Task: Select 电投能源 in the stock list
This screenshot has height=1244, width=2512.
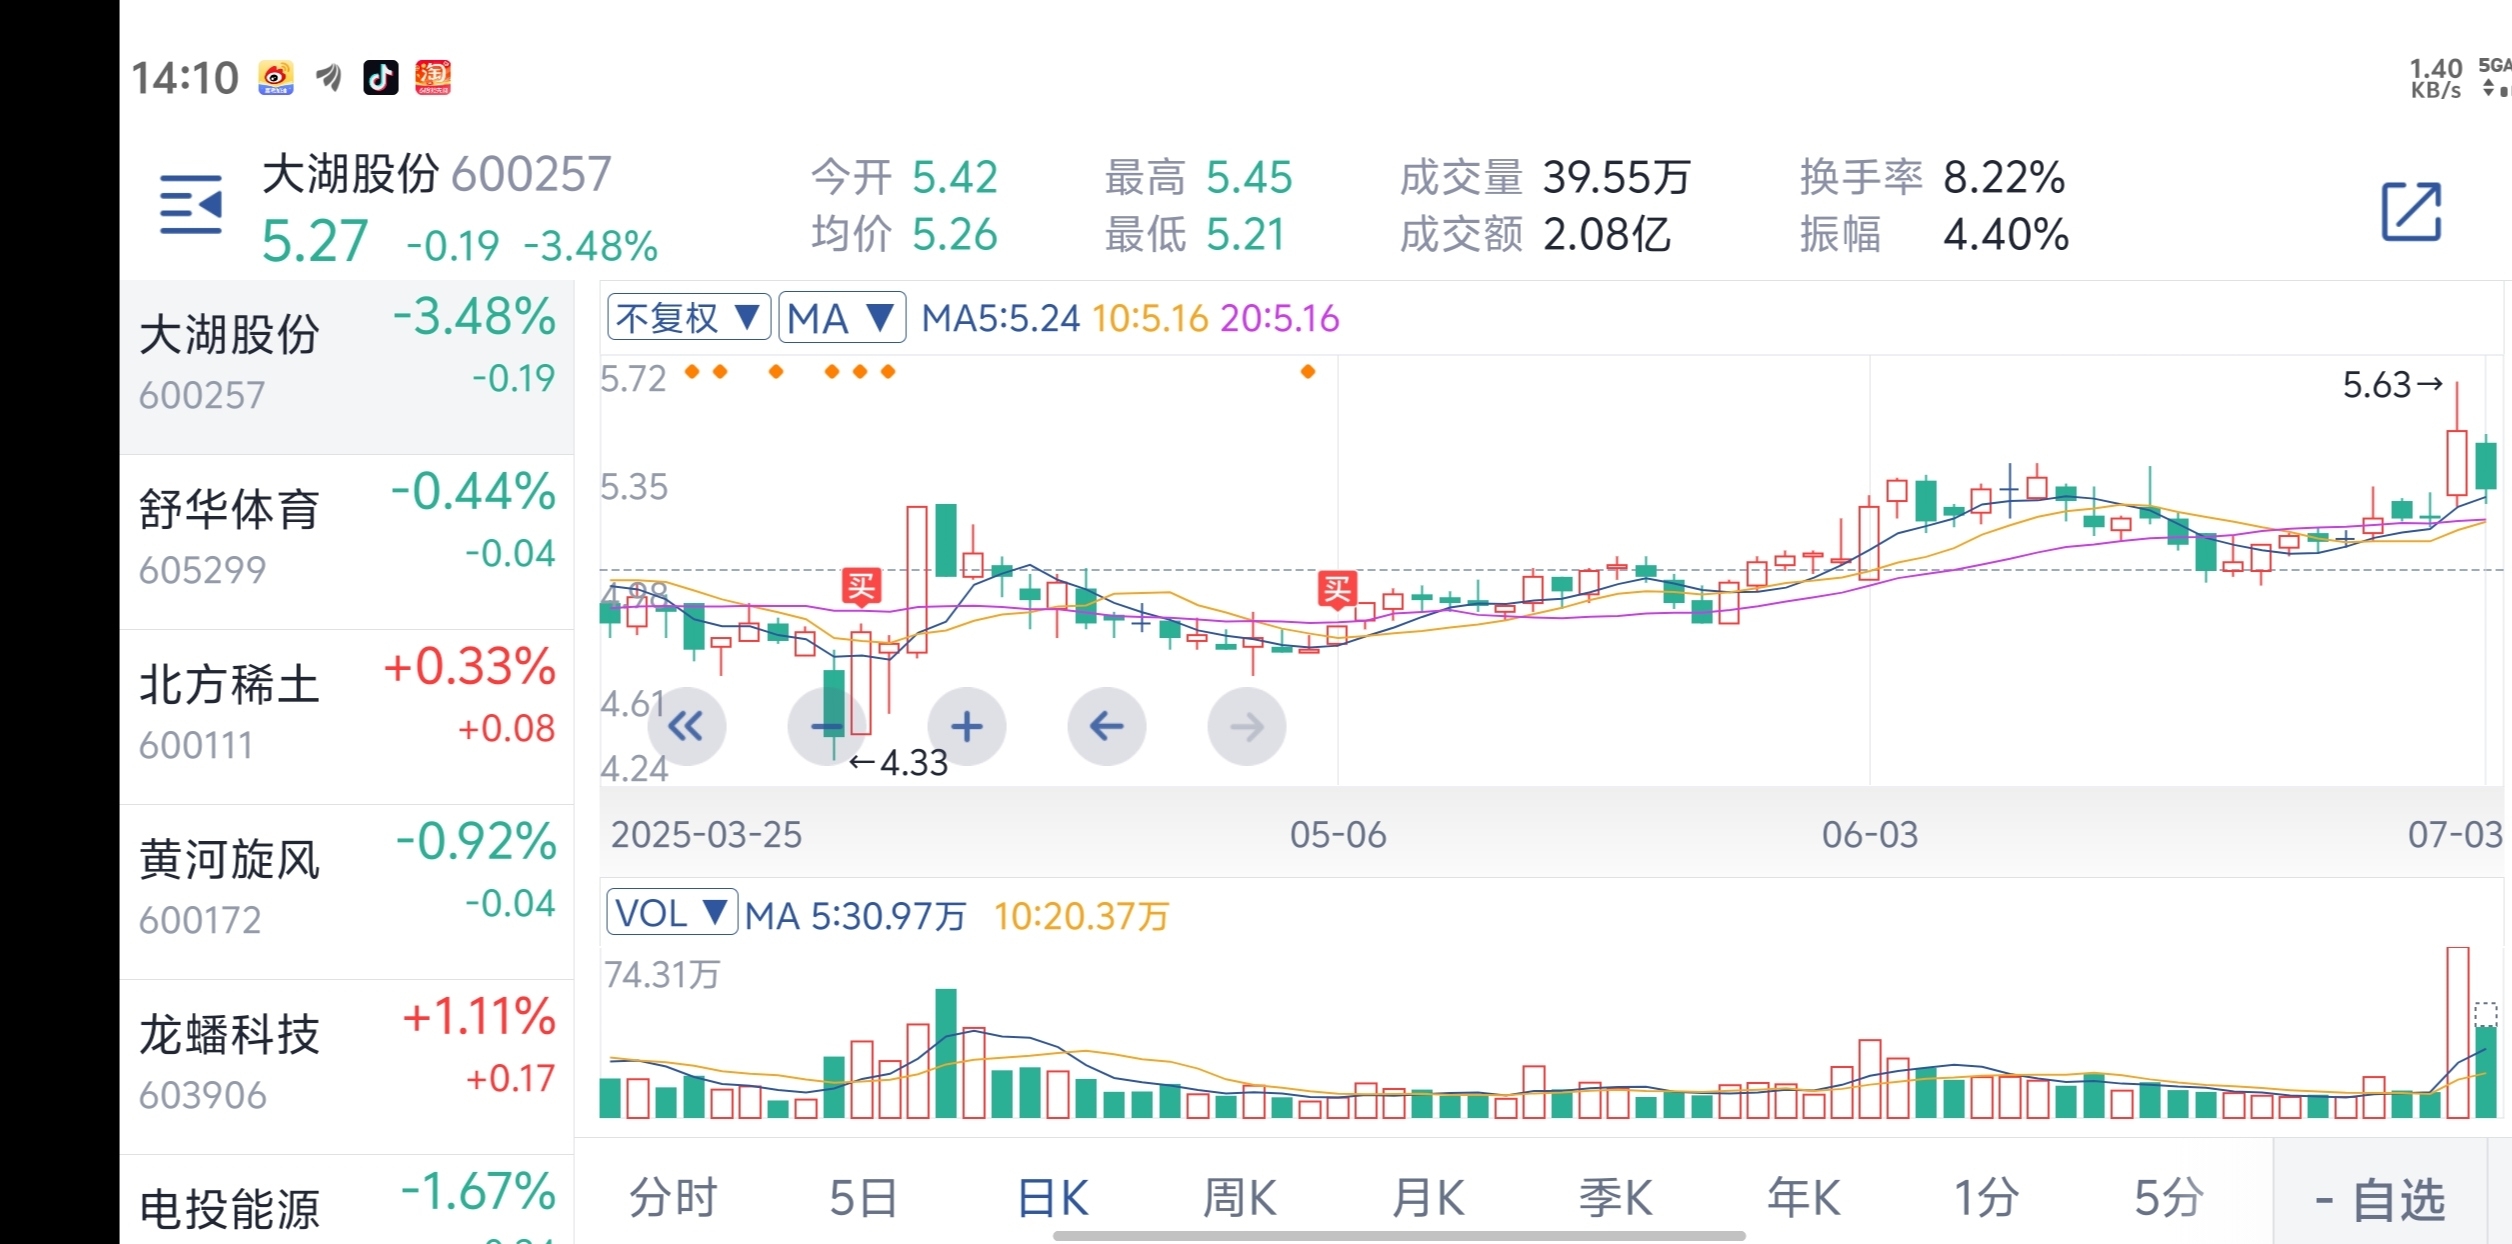Action: (347, 1200)
